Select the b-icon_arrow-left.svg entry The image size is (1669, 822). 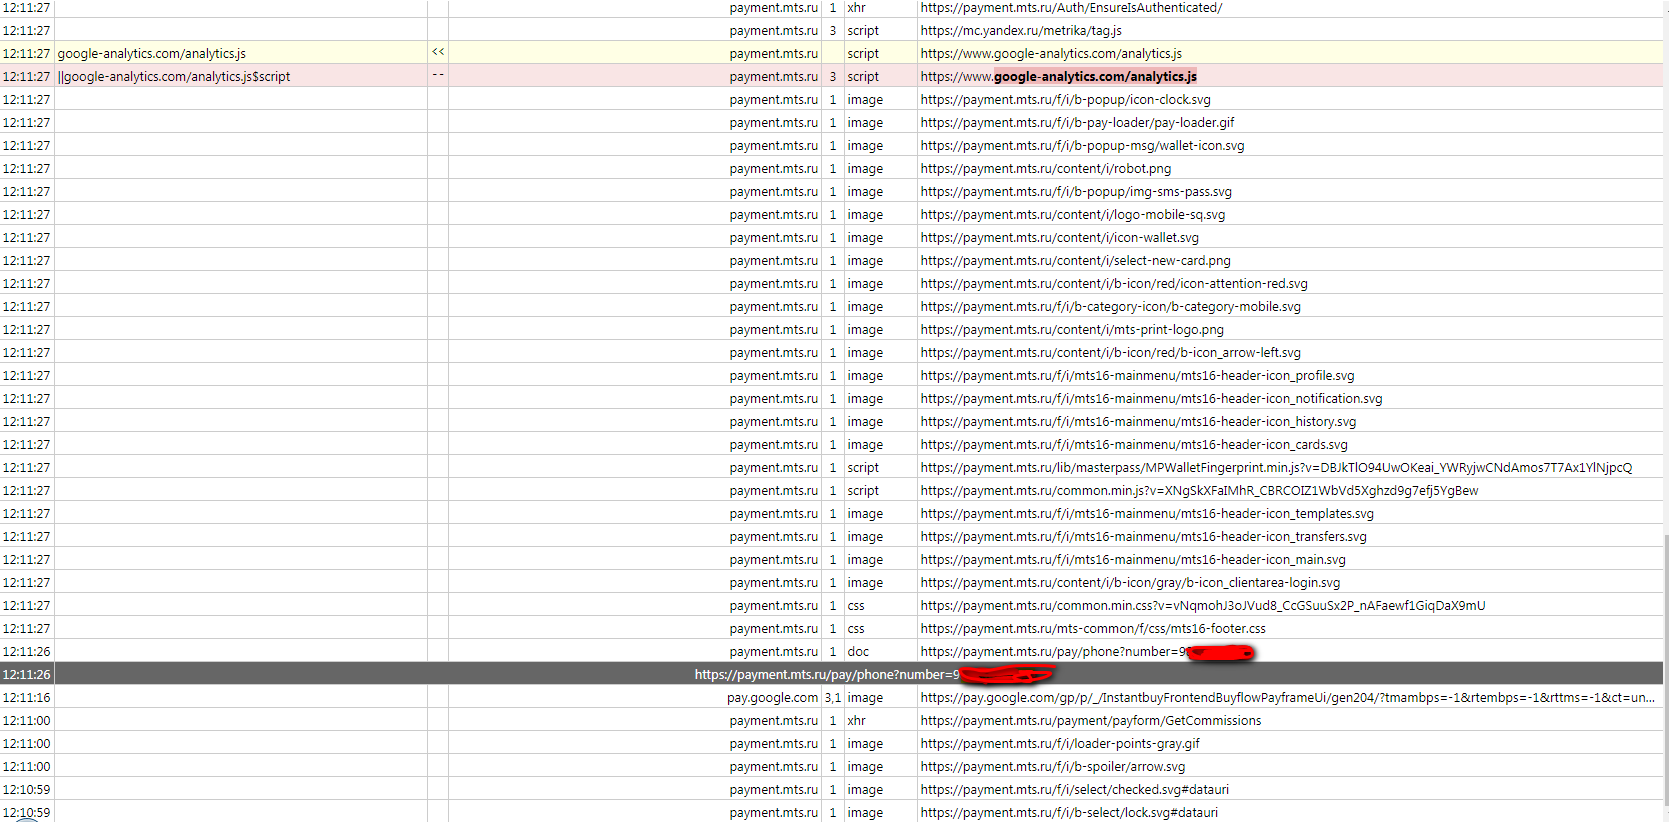click(x=1110, y=353)
